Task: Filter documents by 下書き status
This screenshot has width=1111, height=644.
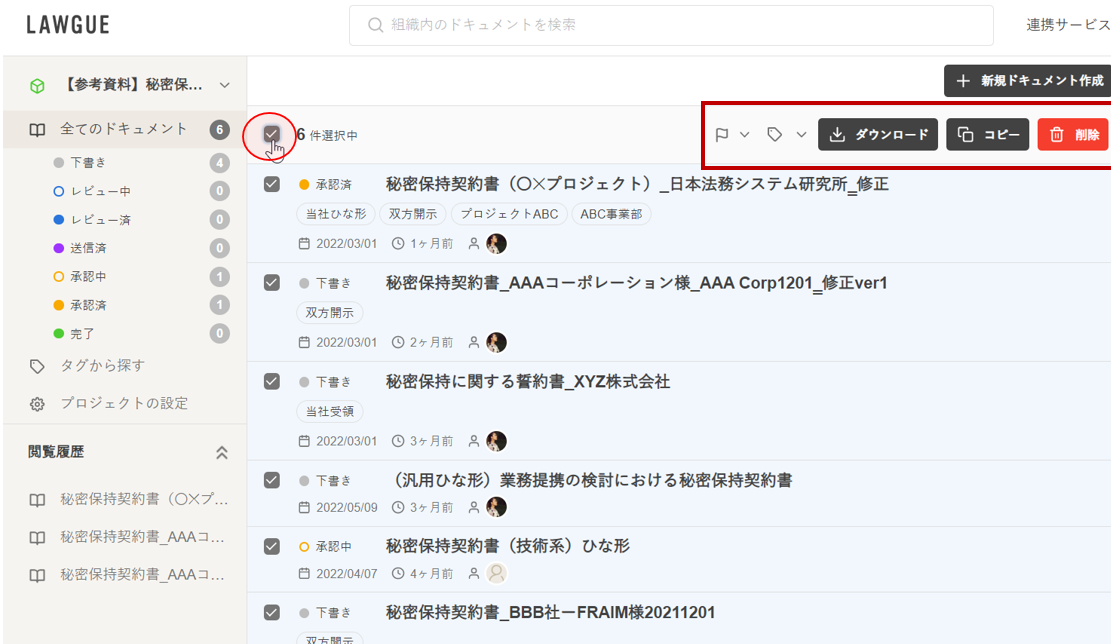Action: click(x=88, y=162)
